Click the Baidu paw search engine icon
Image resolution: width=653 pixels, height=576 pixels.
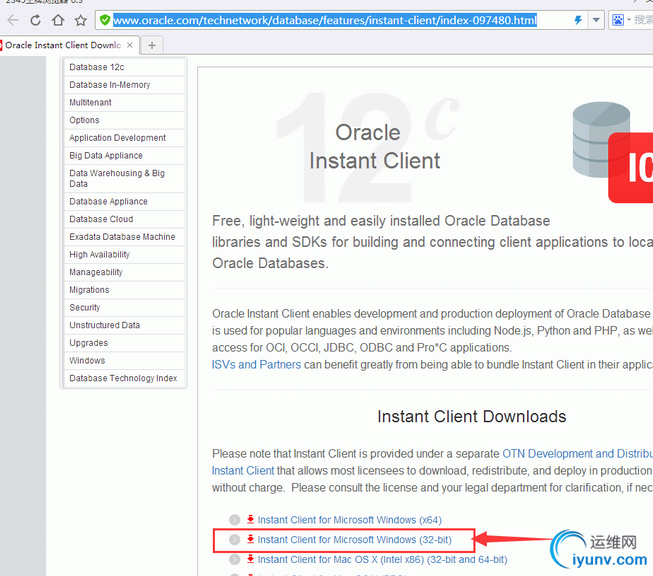[x=618, y=20]
